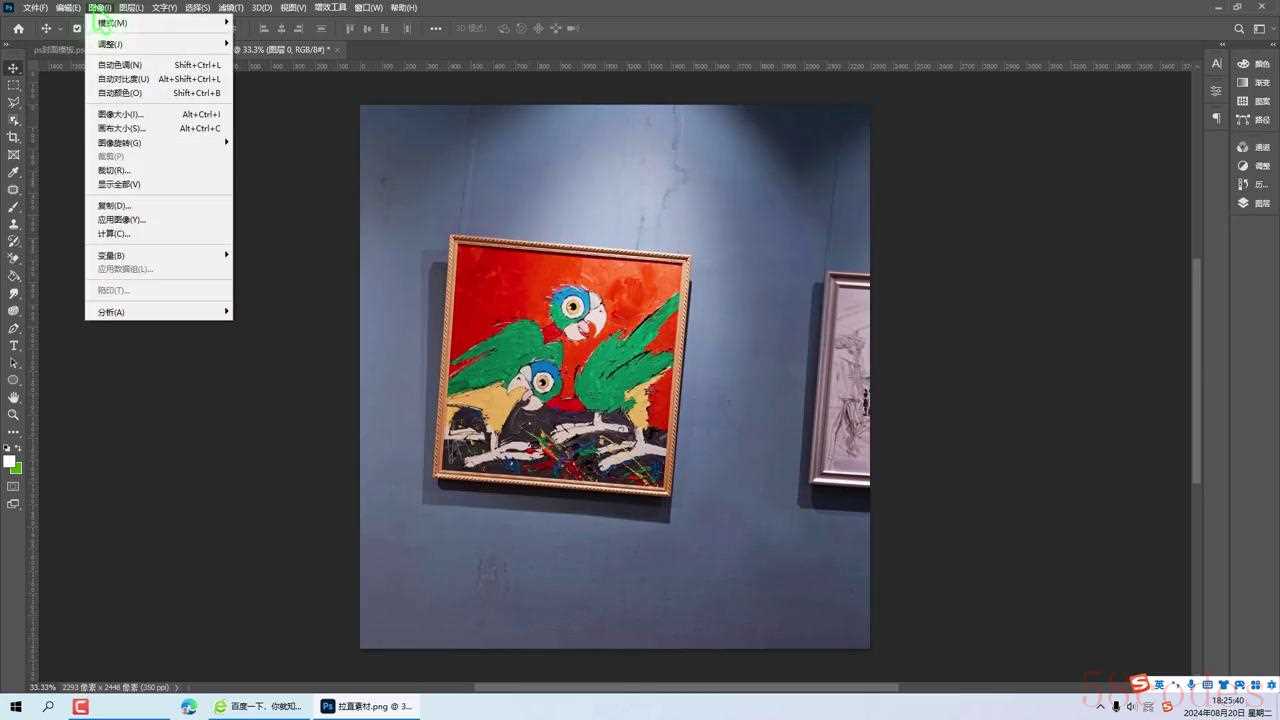1280x720 pixels.
Task: Open the History (历...) panel
Action: click(1253, 184)
